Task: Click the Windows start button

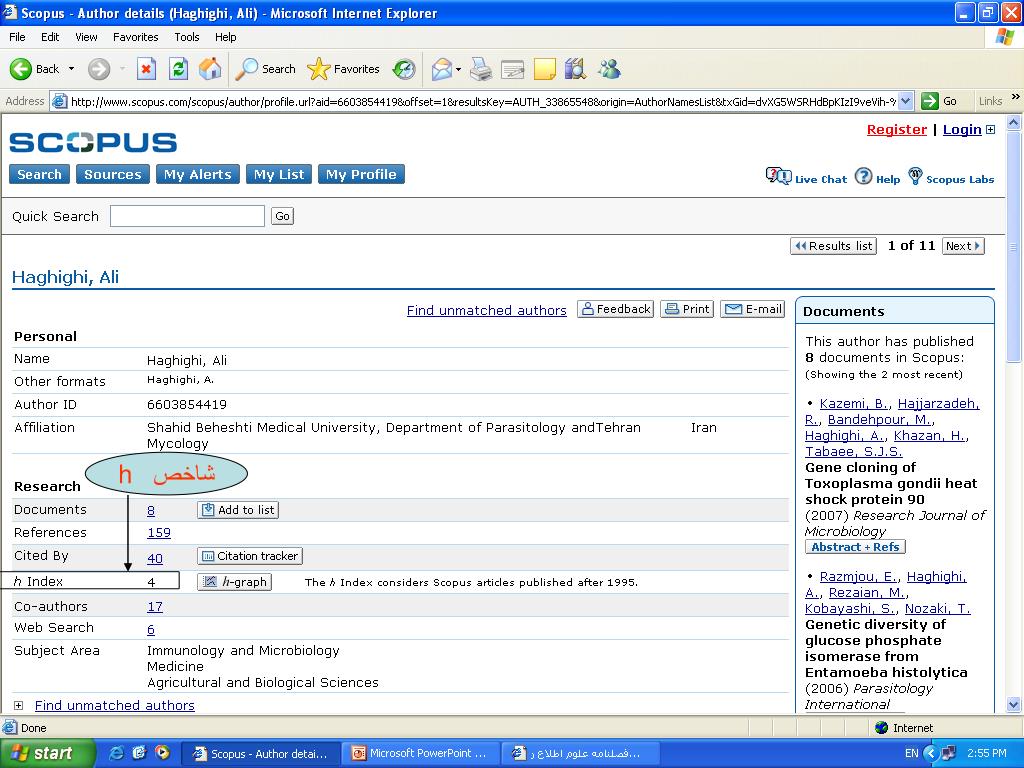Action: 48,753
